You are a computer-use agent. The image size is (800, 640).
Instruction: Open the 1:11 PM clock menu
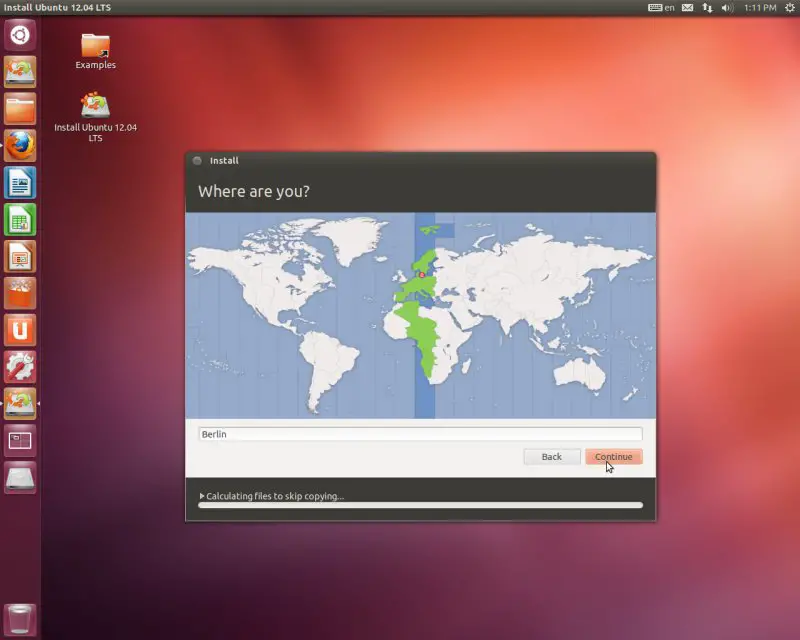click(x=760, y=8)
